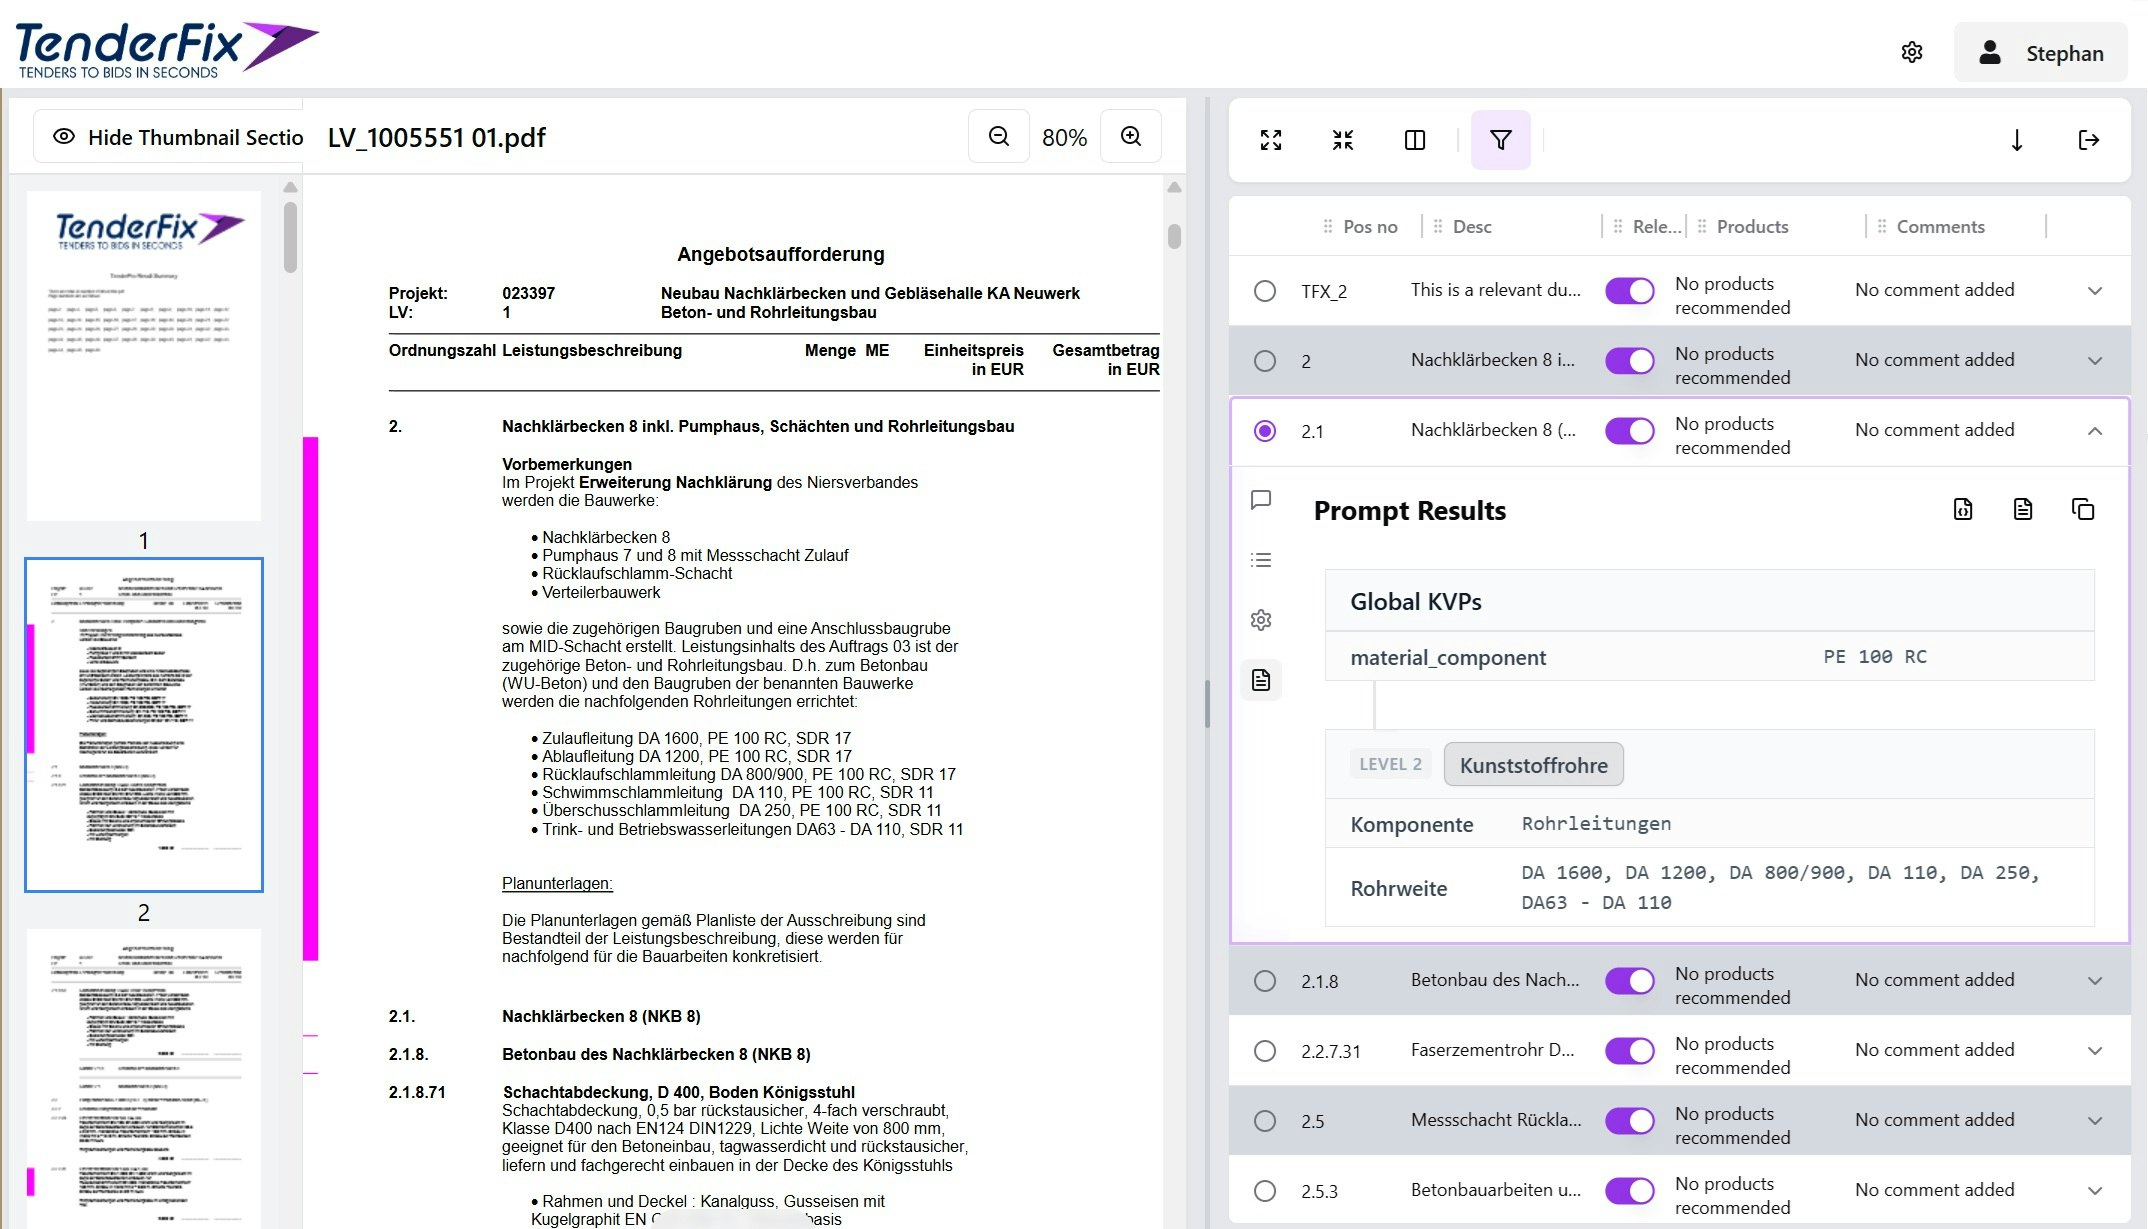This screenshot has width=2148, height=1229.
Task: Click the LEVEL 2 badge
Action: coord(1390,764)
